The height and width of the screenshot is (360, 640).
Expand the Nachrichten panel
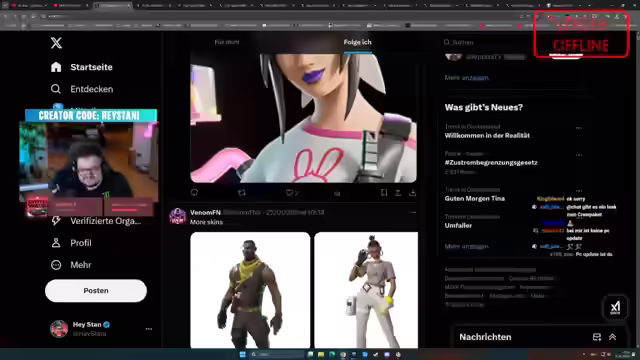(613, 337)
